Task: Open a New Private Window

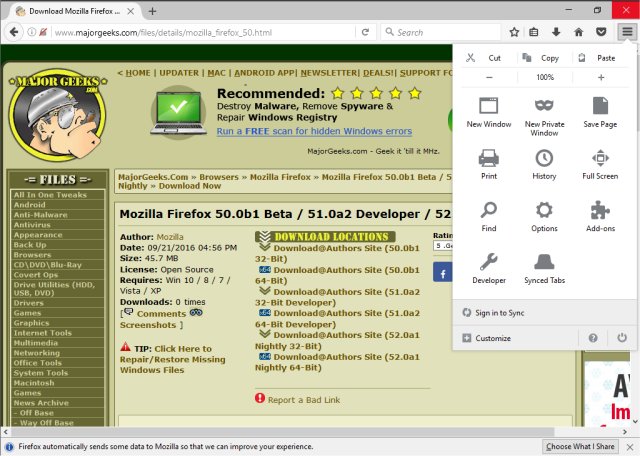Action: [544, 117]
